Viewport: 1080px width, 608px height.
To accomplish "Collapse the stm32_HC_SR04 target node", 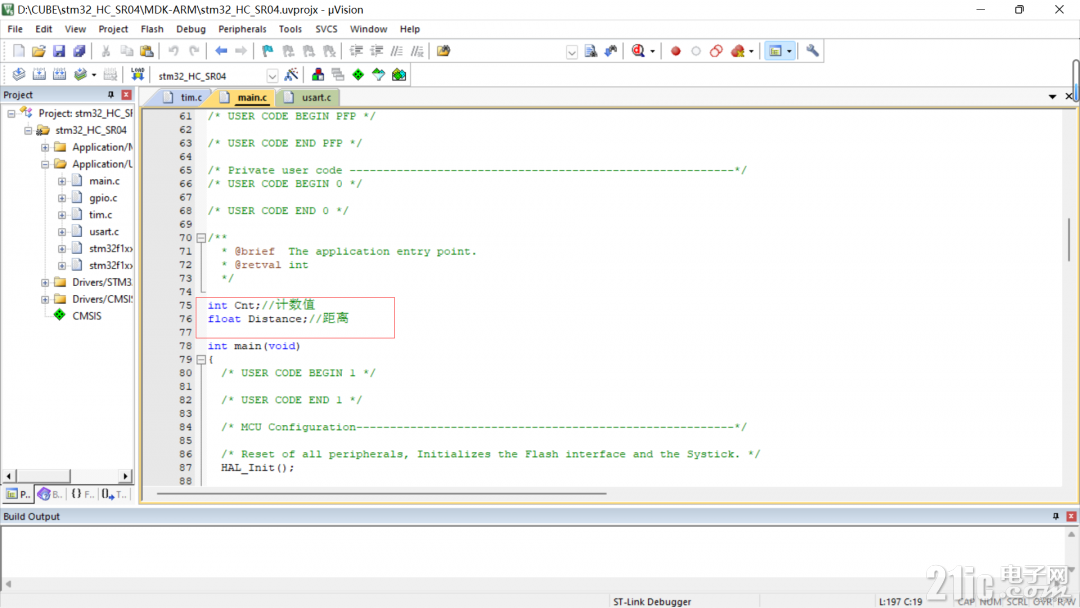I will (x=28, y=130).
